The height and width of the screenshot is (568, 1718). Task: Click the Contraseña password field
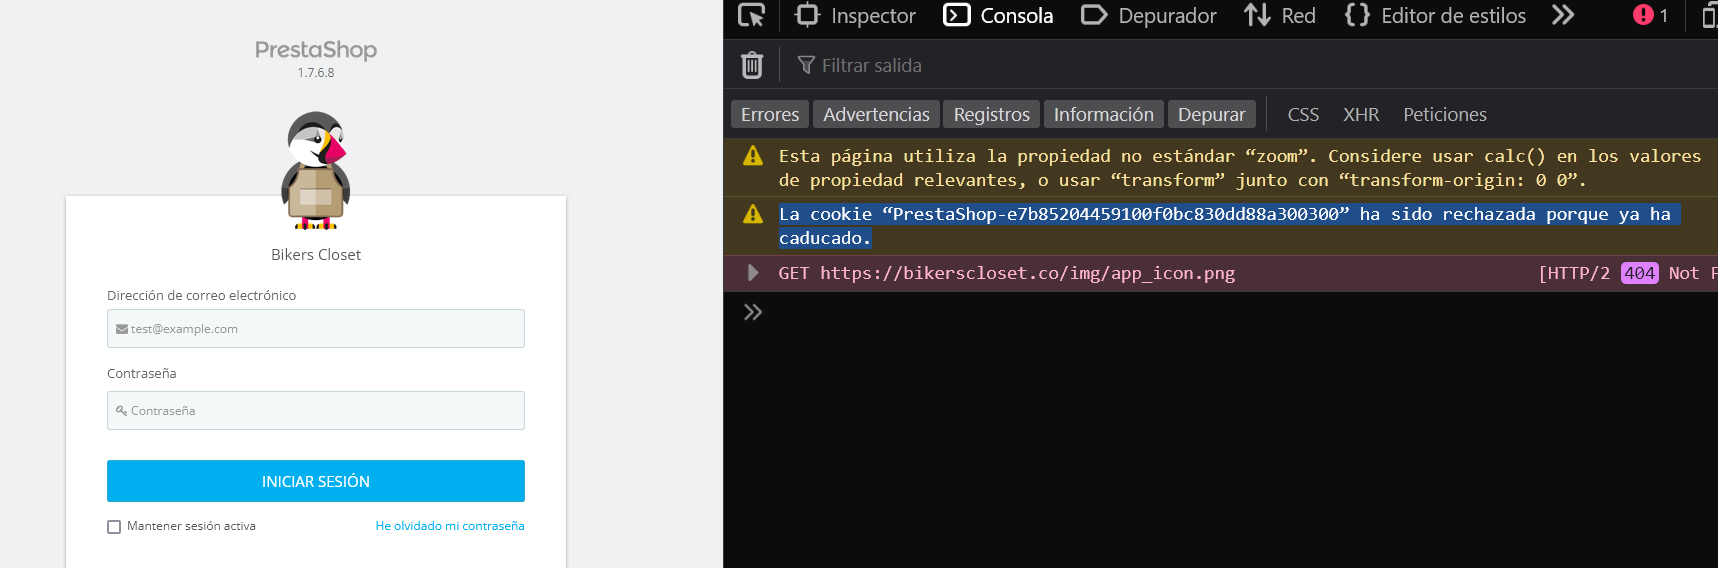click(x=316, y=410)
